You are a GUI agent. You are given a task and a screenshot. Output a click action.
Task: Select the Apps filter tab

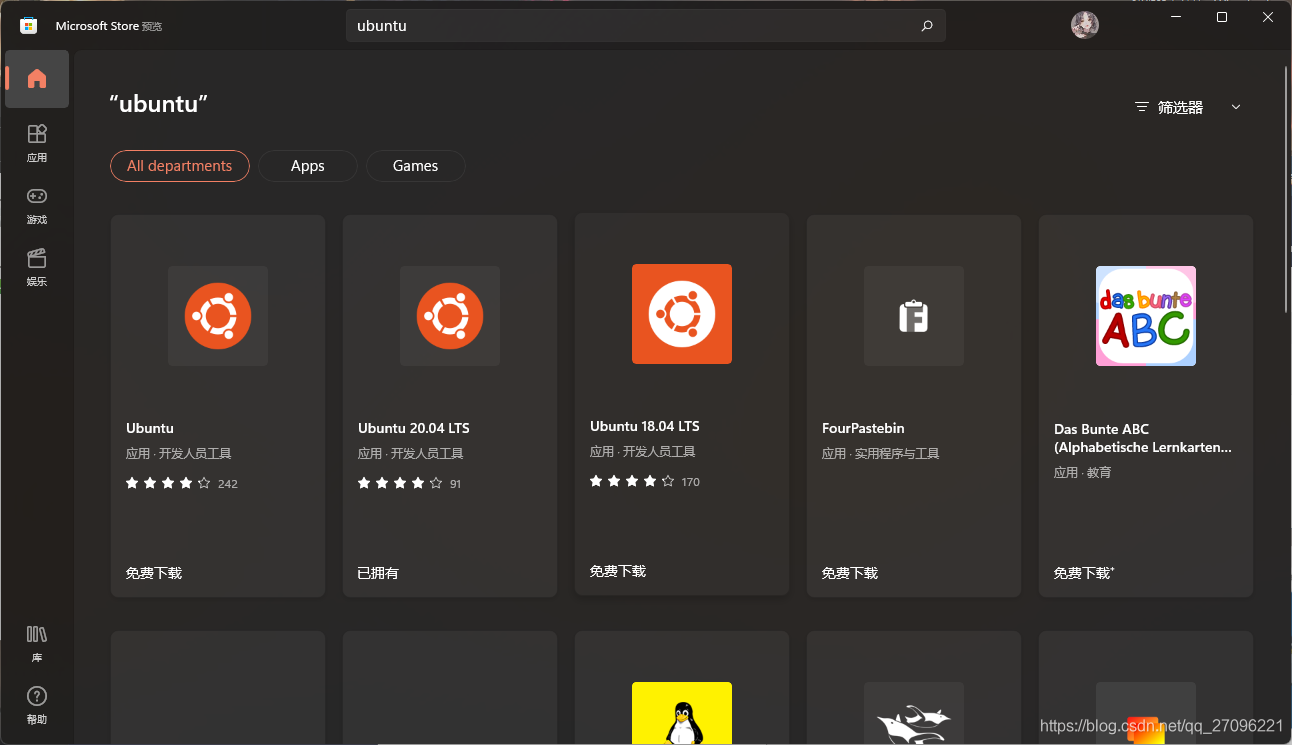[308, 166]
